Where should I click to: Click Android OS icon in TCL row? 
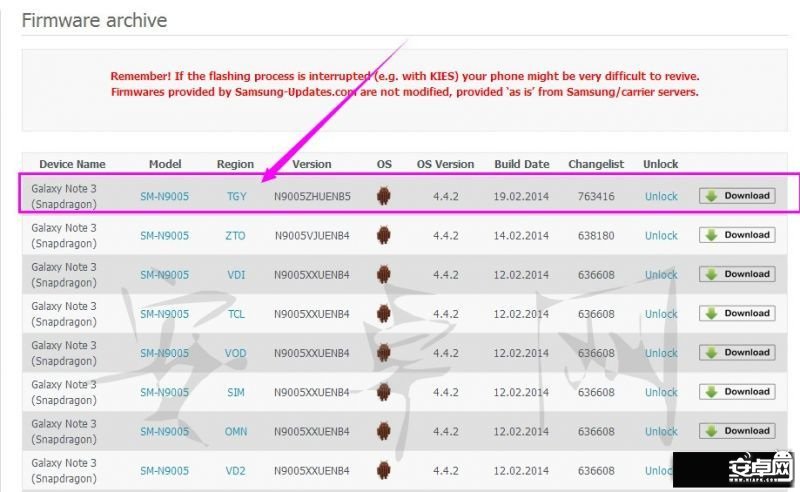tap(384, 314)
